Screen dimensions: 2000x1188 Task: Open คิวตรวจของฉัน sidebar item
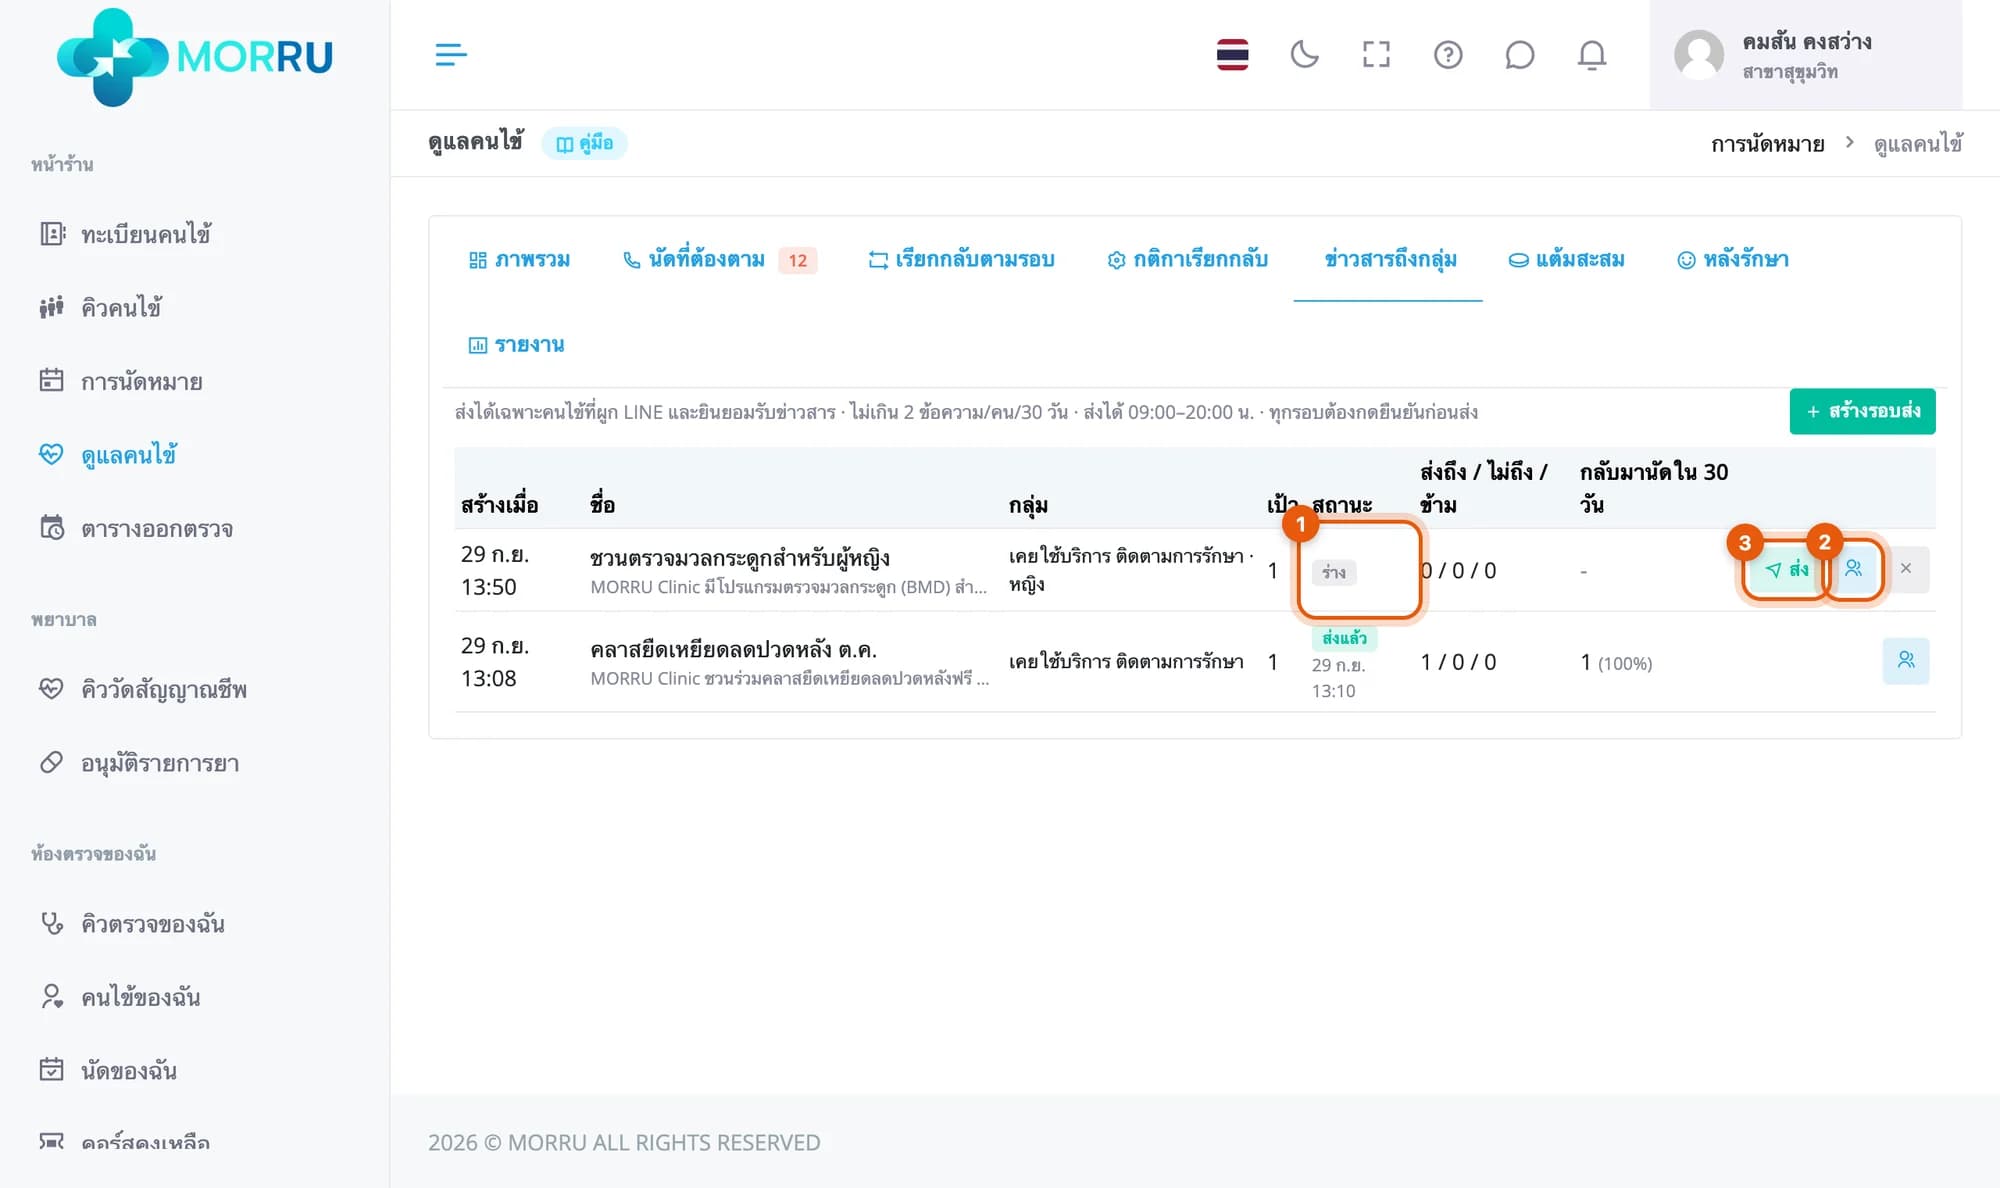point(132,923)
